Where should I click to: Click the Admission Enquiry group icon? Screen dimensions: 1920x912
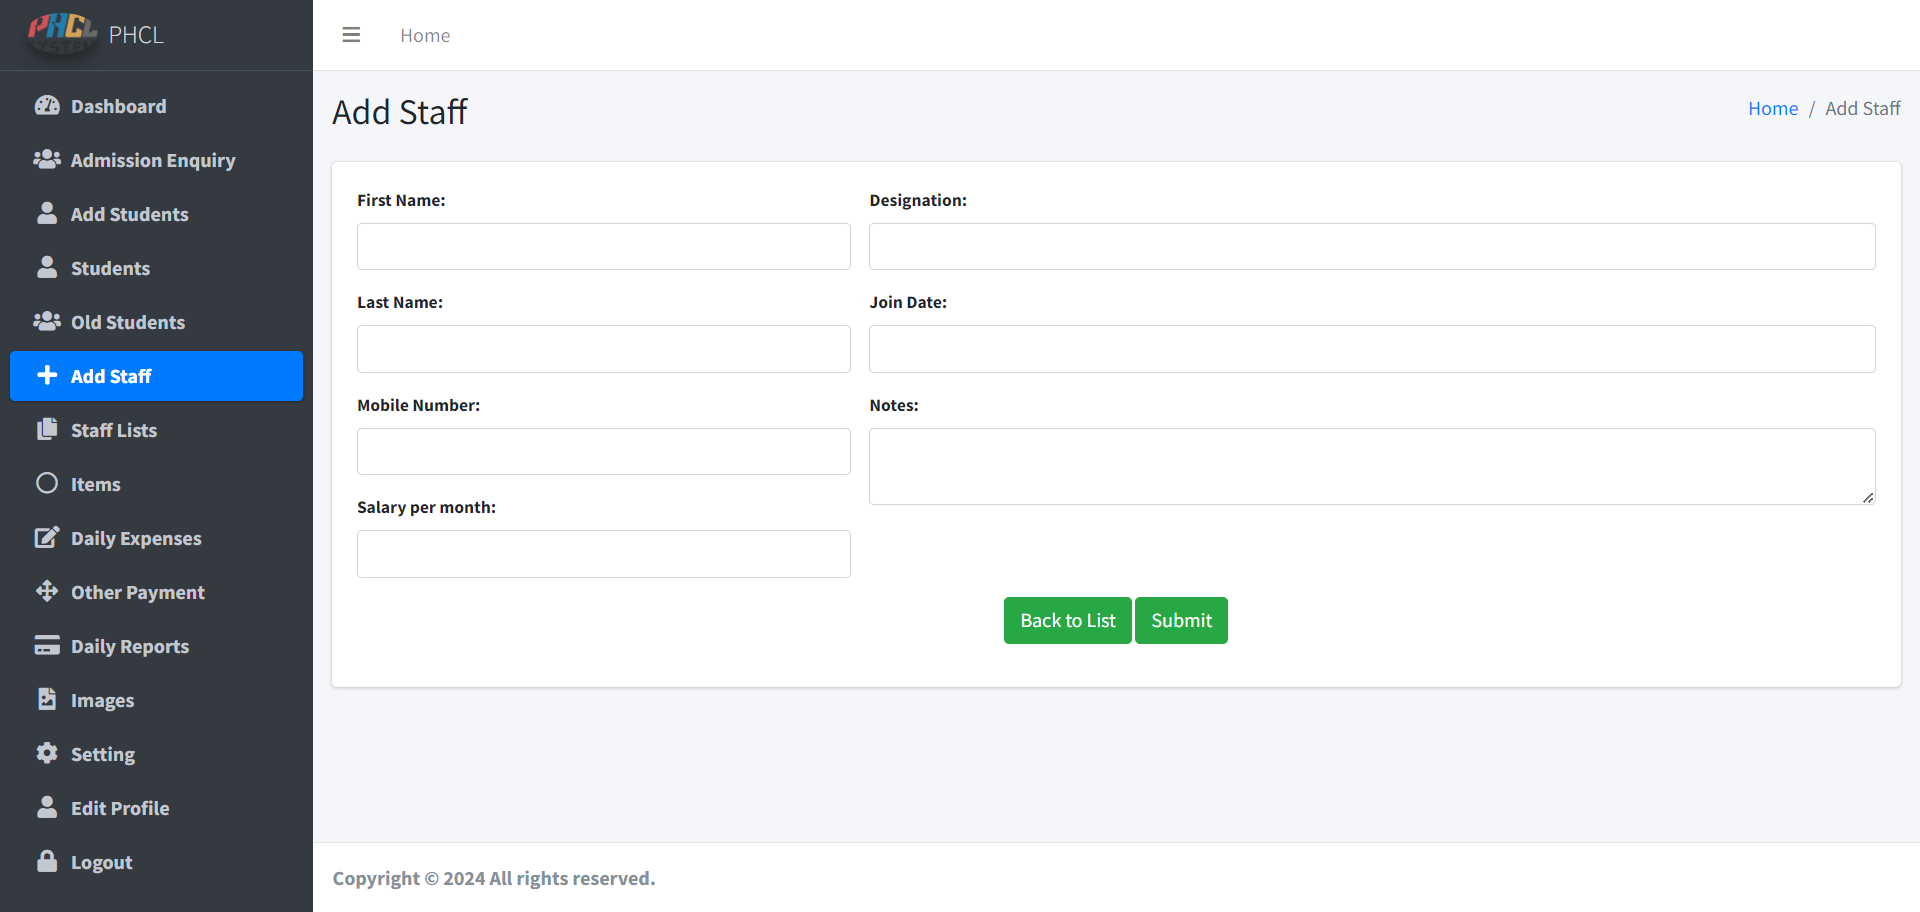(47, 160)
